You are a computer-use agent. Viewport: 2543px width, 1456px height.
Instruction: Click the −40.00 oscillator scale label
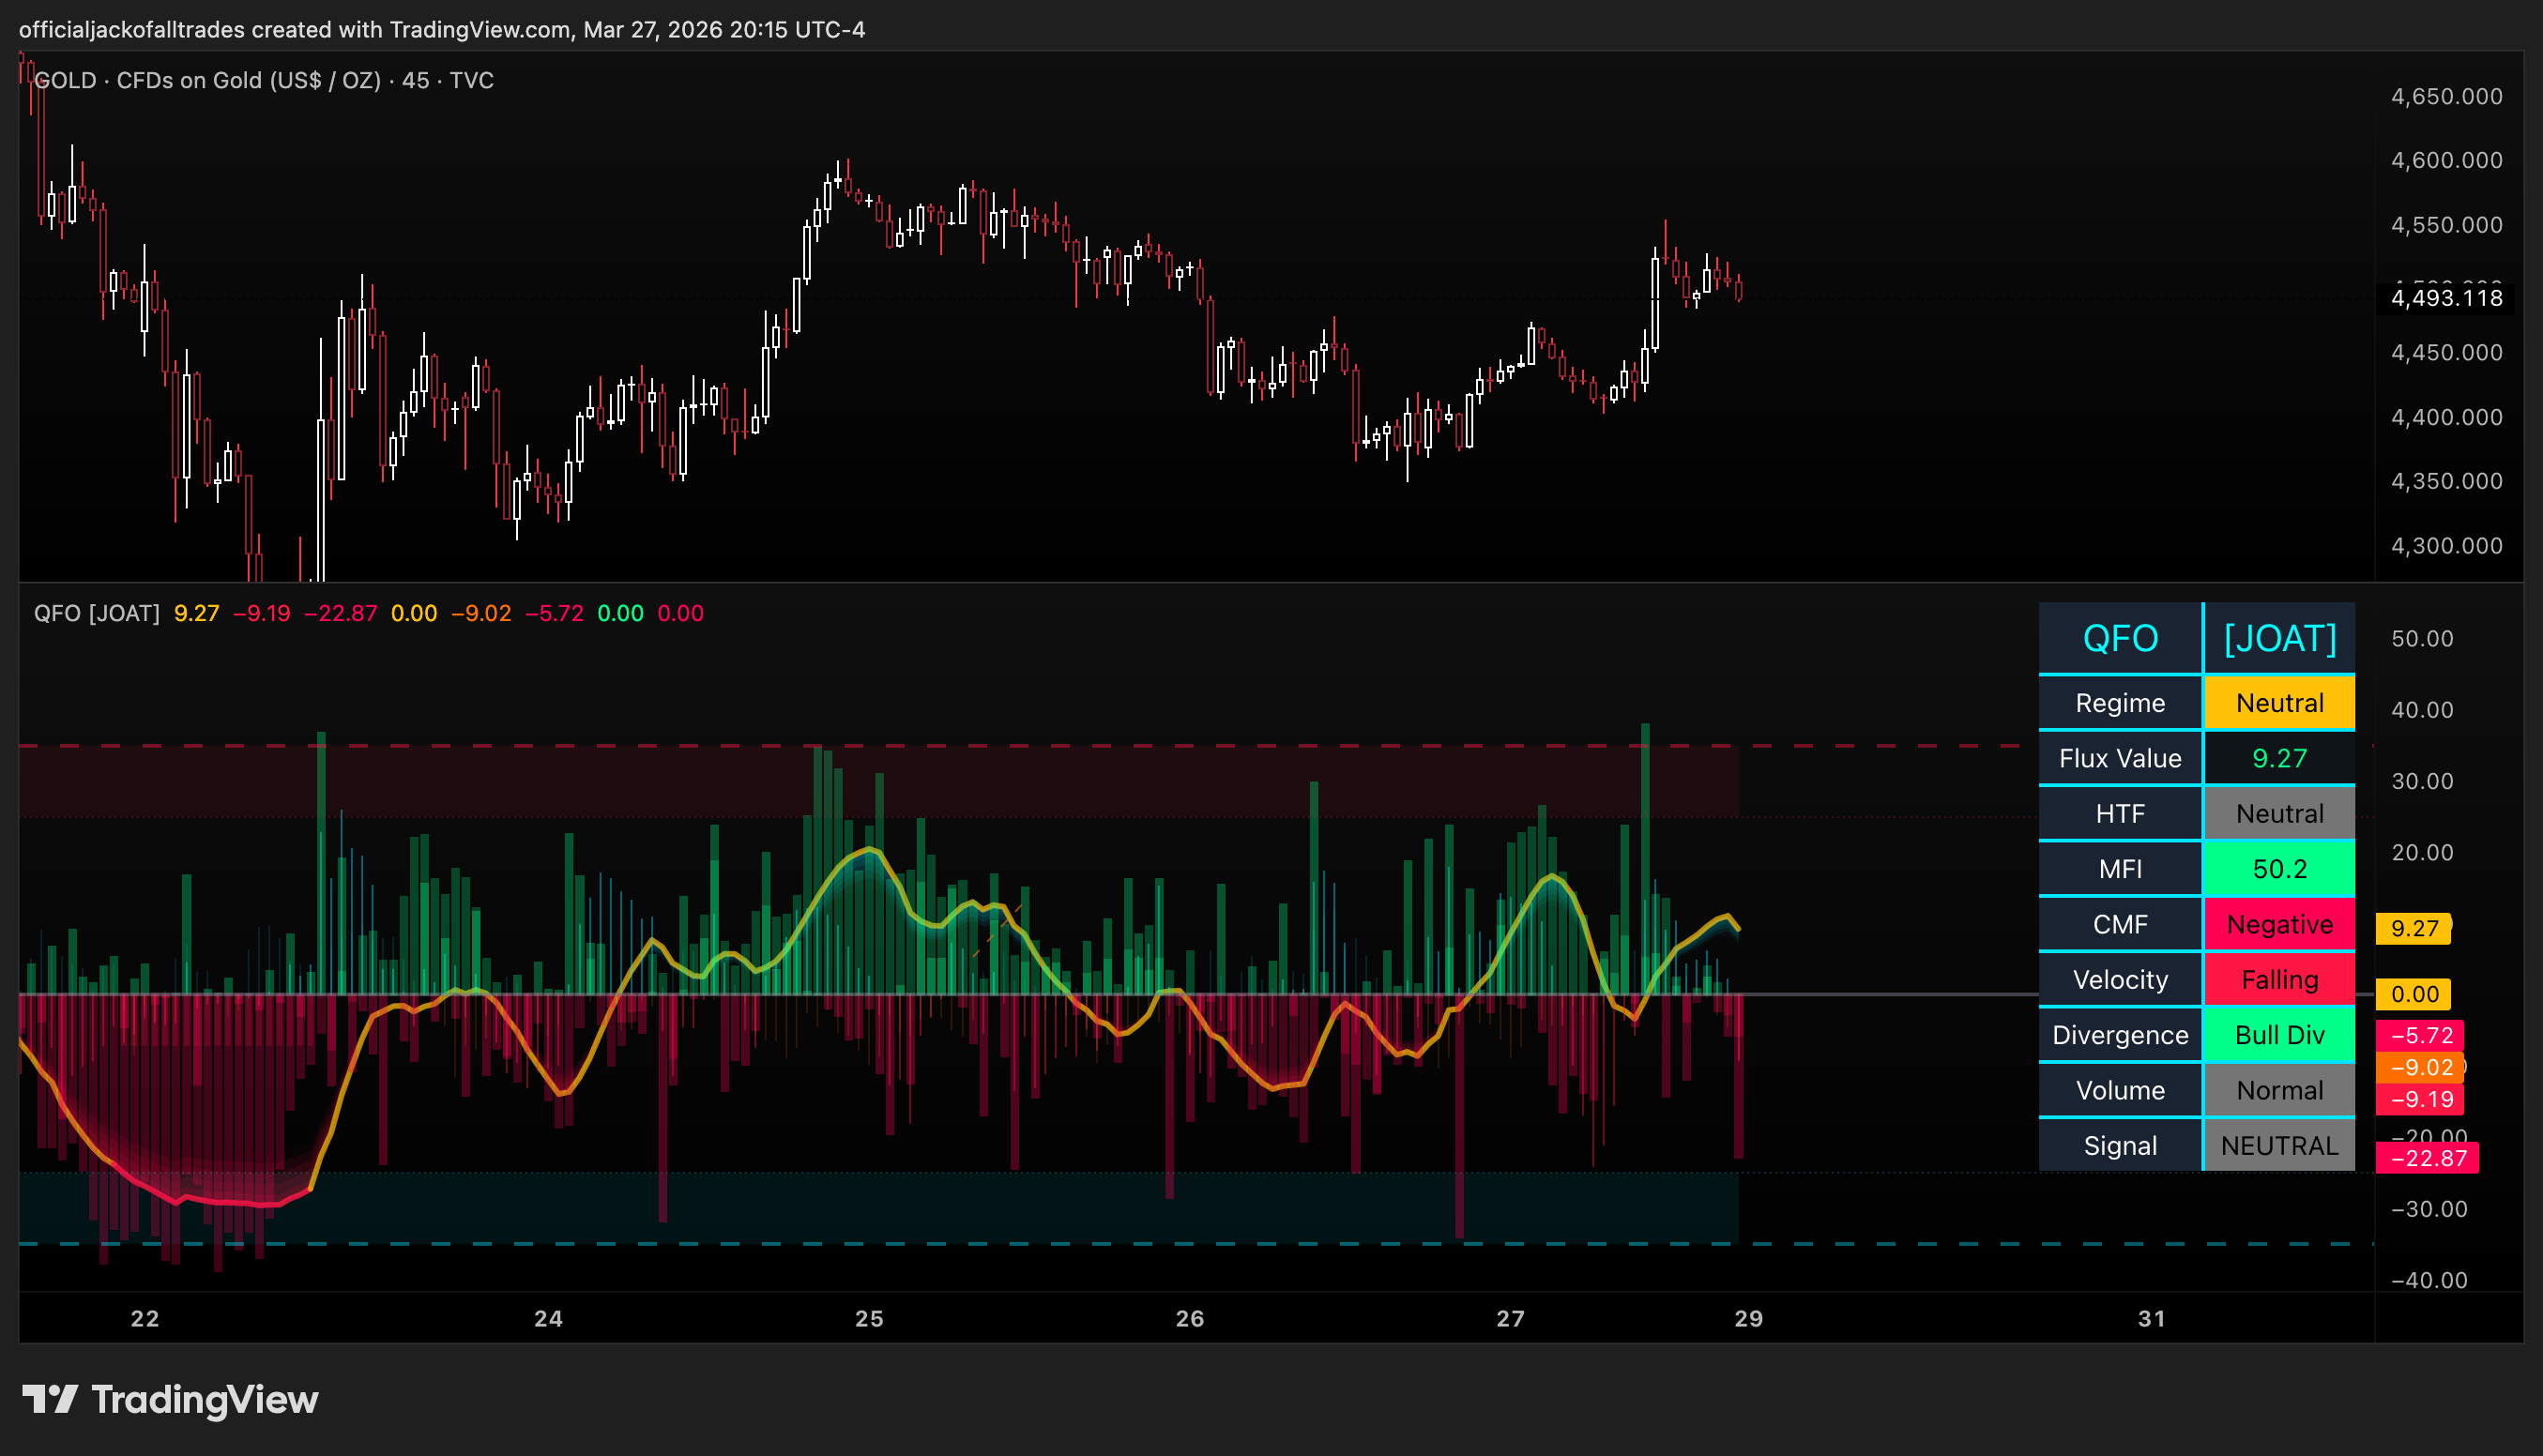(2429, 1280)
